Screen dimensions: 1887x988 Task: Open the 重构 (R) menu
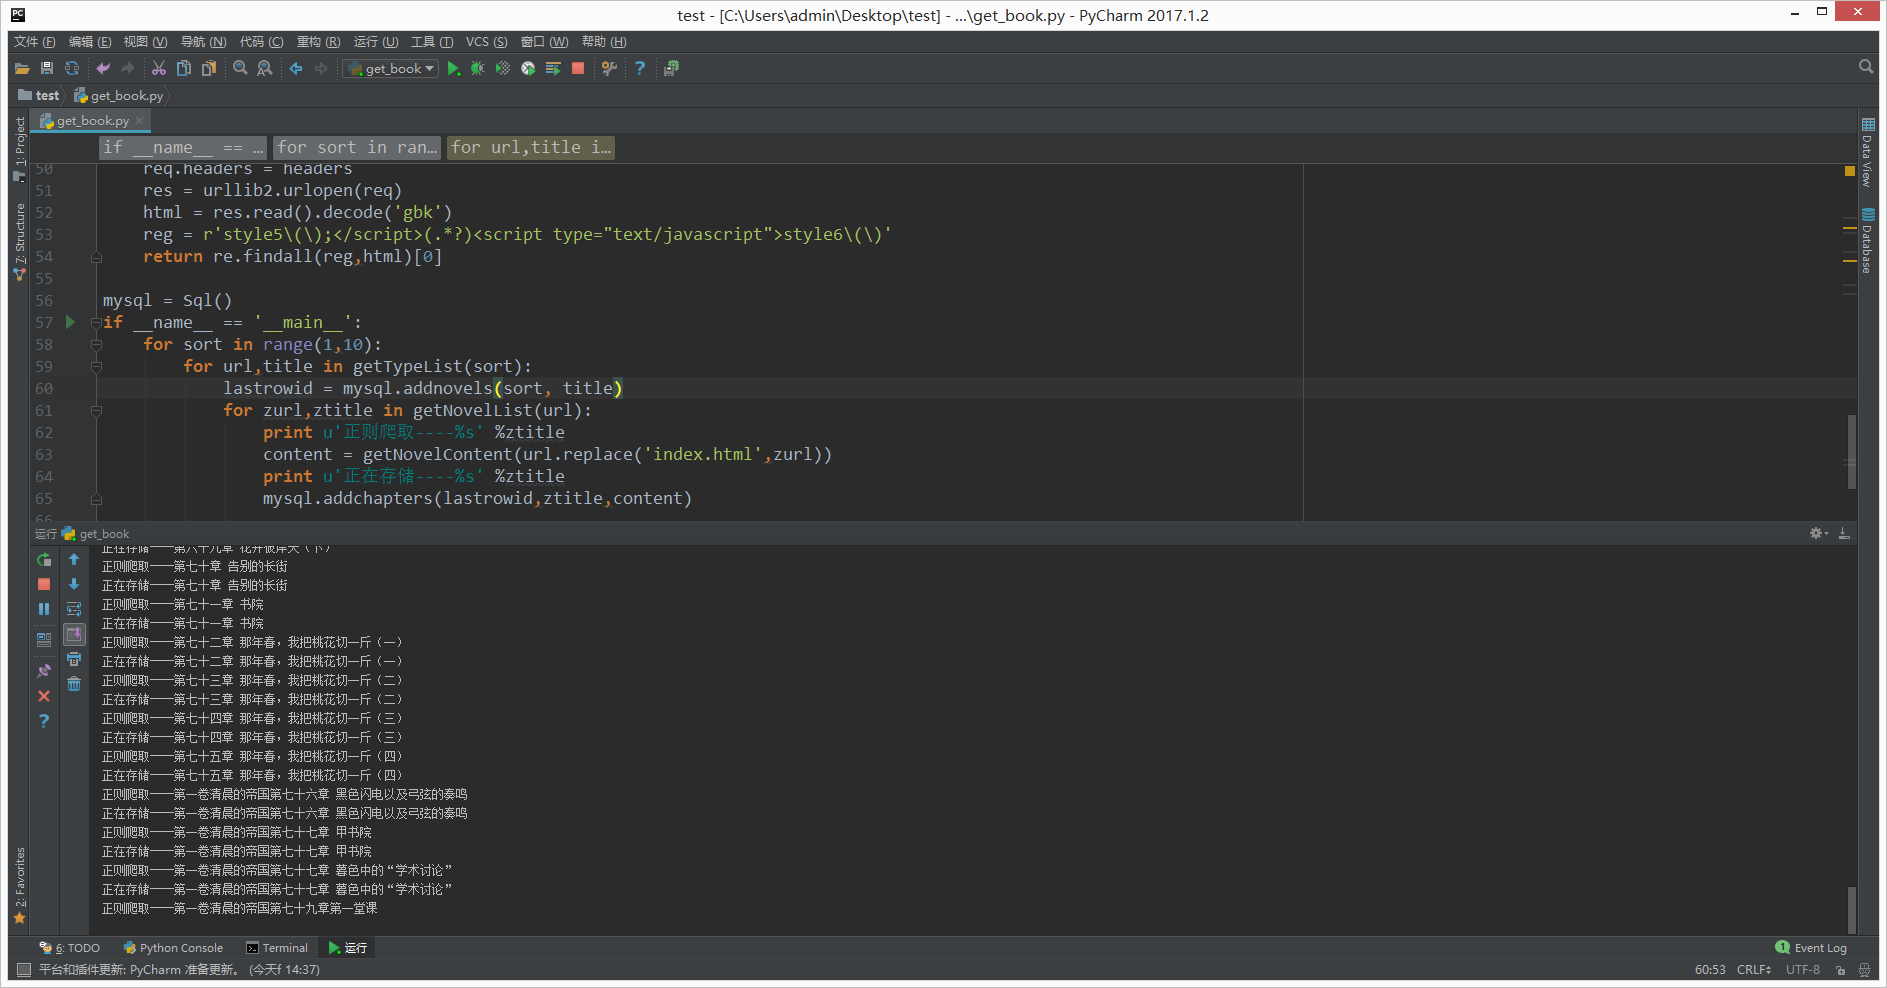pos(318,42)
